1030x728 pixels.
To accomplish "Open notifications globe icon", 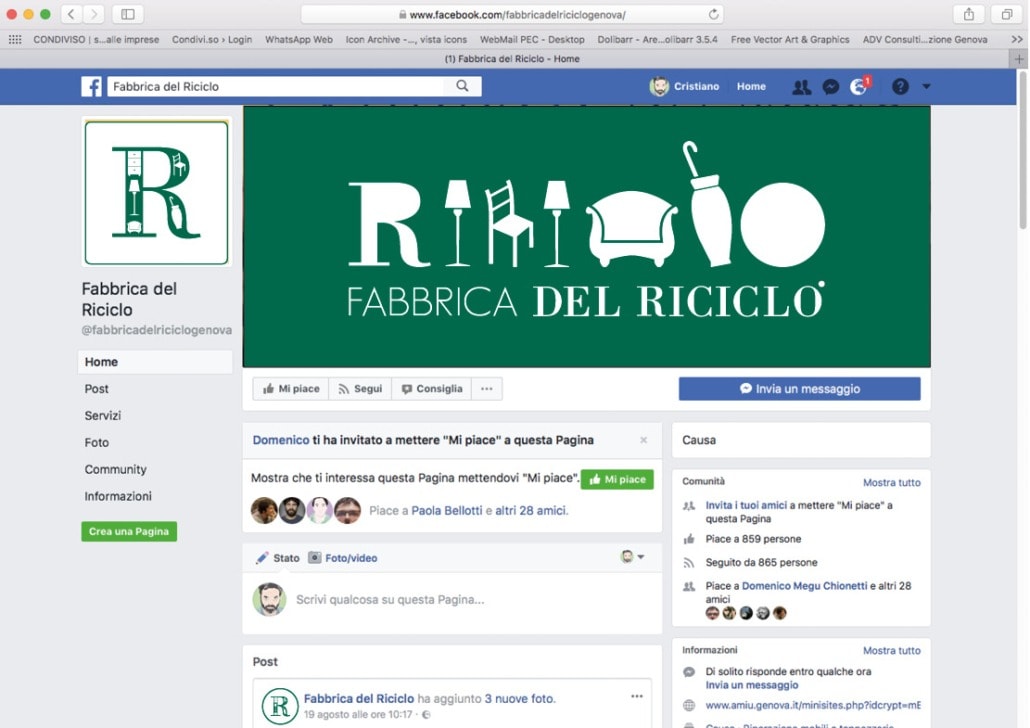I will 858,87.
